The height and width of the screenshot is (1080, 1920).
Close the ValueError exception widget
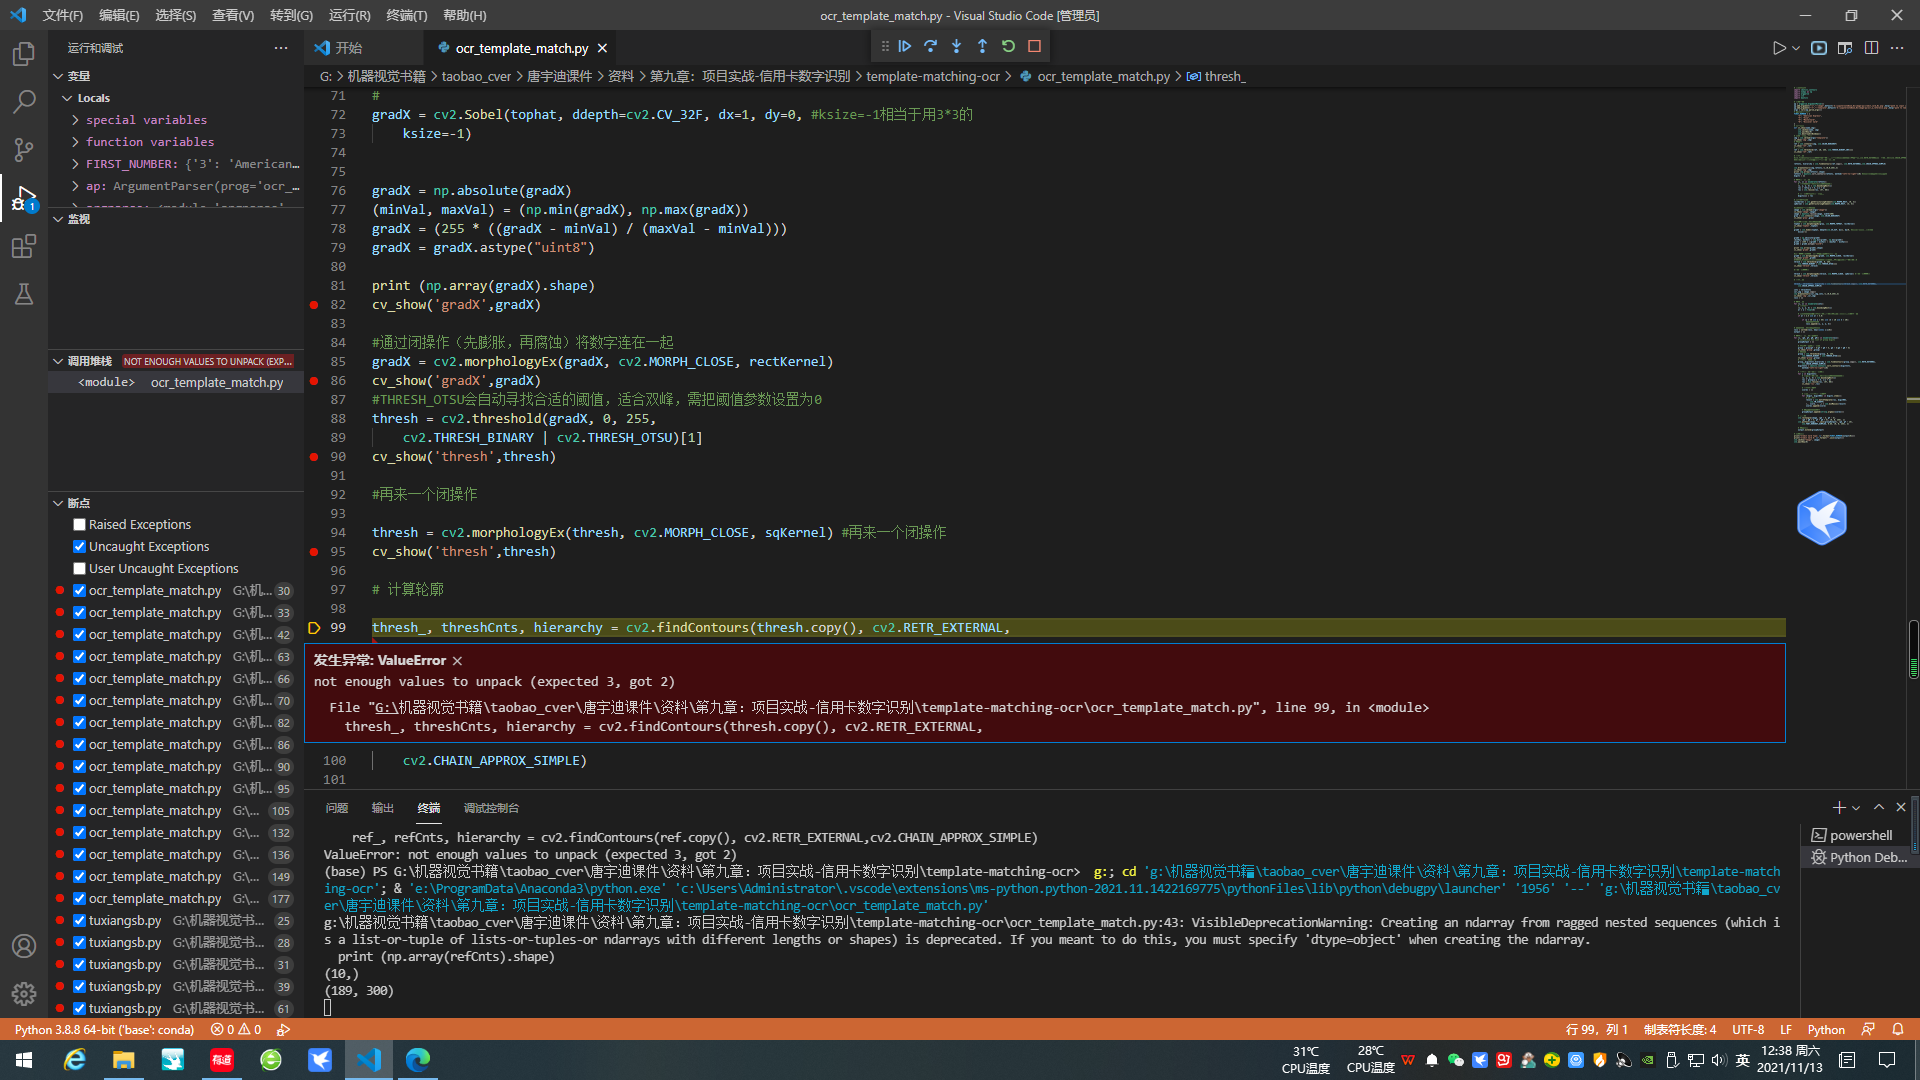click(457, 661)
